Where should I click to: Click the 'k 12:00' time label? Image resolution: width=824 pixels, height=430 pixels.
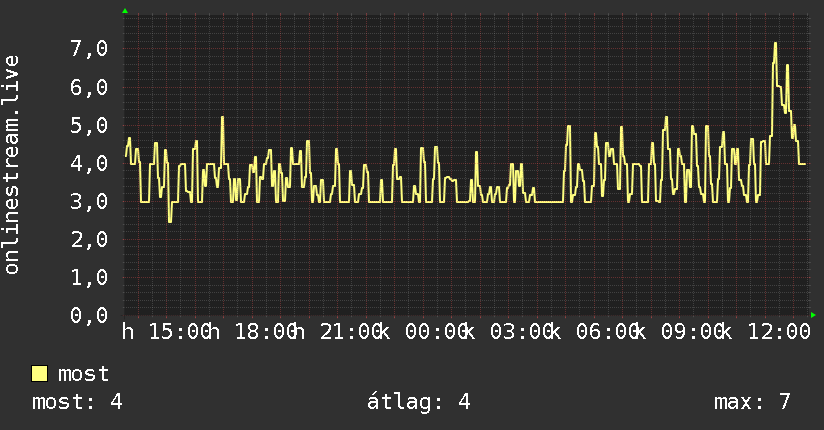click(x=765, y=332)
